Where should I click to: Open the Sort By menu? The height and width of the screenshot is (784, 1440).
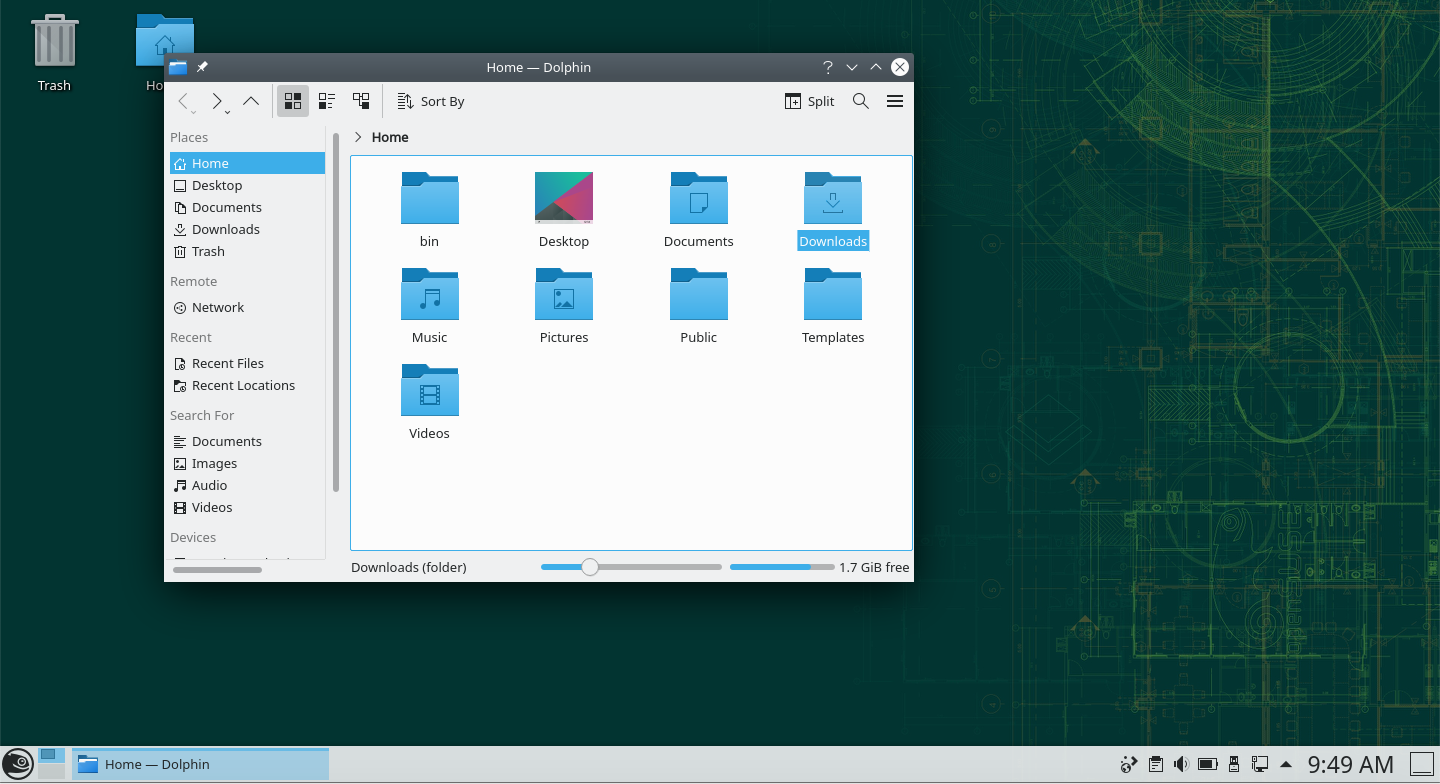[x=430, y=100]
